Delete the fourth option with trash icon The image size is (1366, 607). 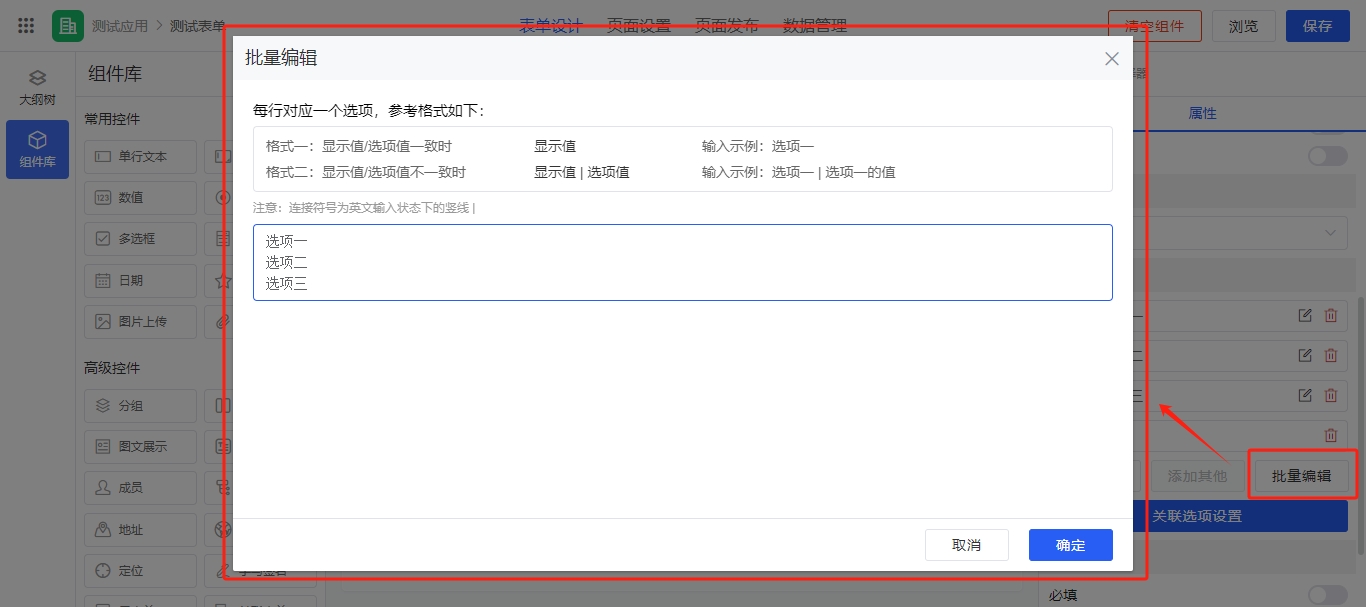(x=1330, y=435)
